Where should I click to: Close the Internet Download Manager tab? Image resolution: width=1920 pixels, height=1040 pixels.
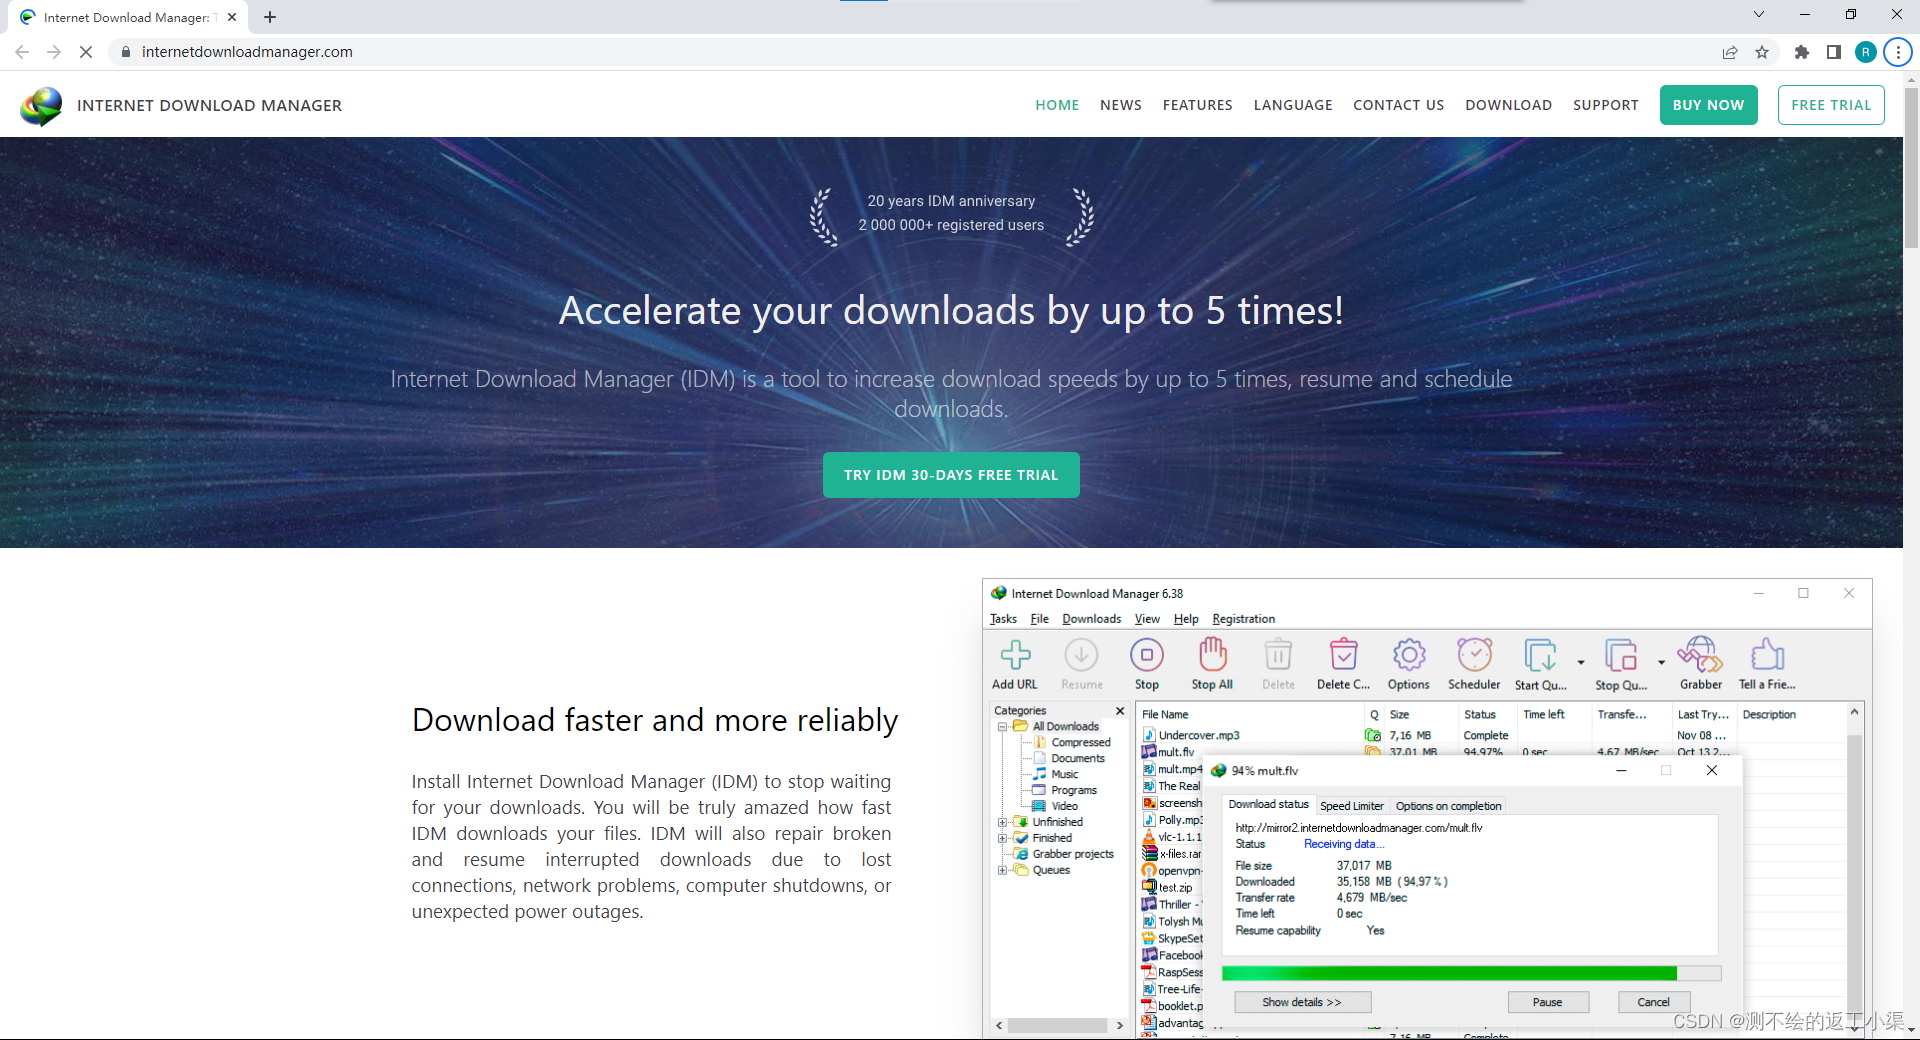(232, 17)
